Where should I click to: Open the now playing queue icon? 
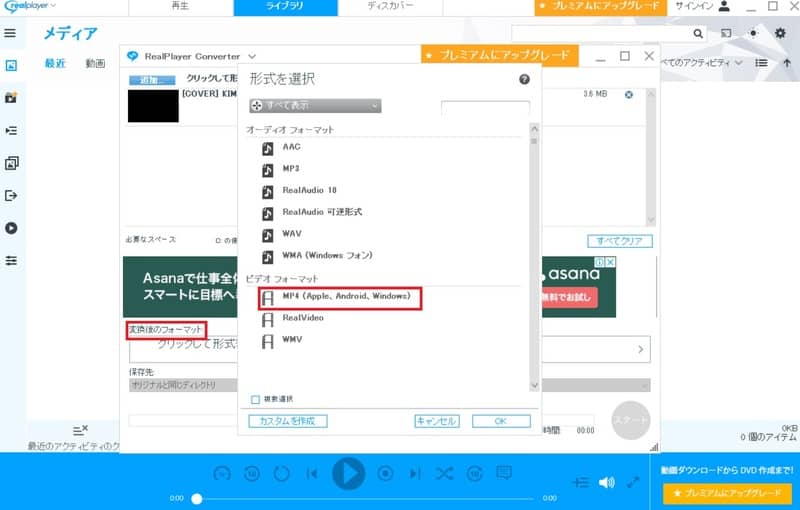[x=581, y=482]
